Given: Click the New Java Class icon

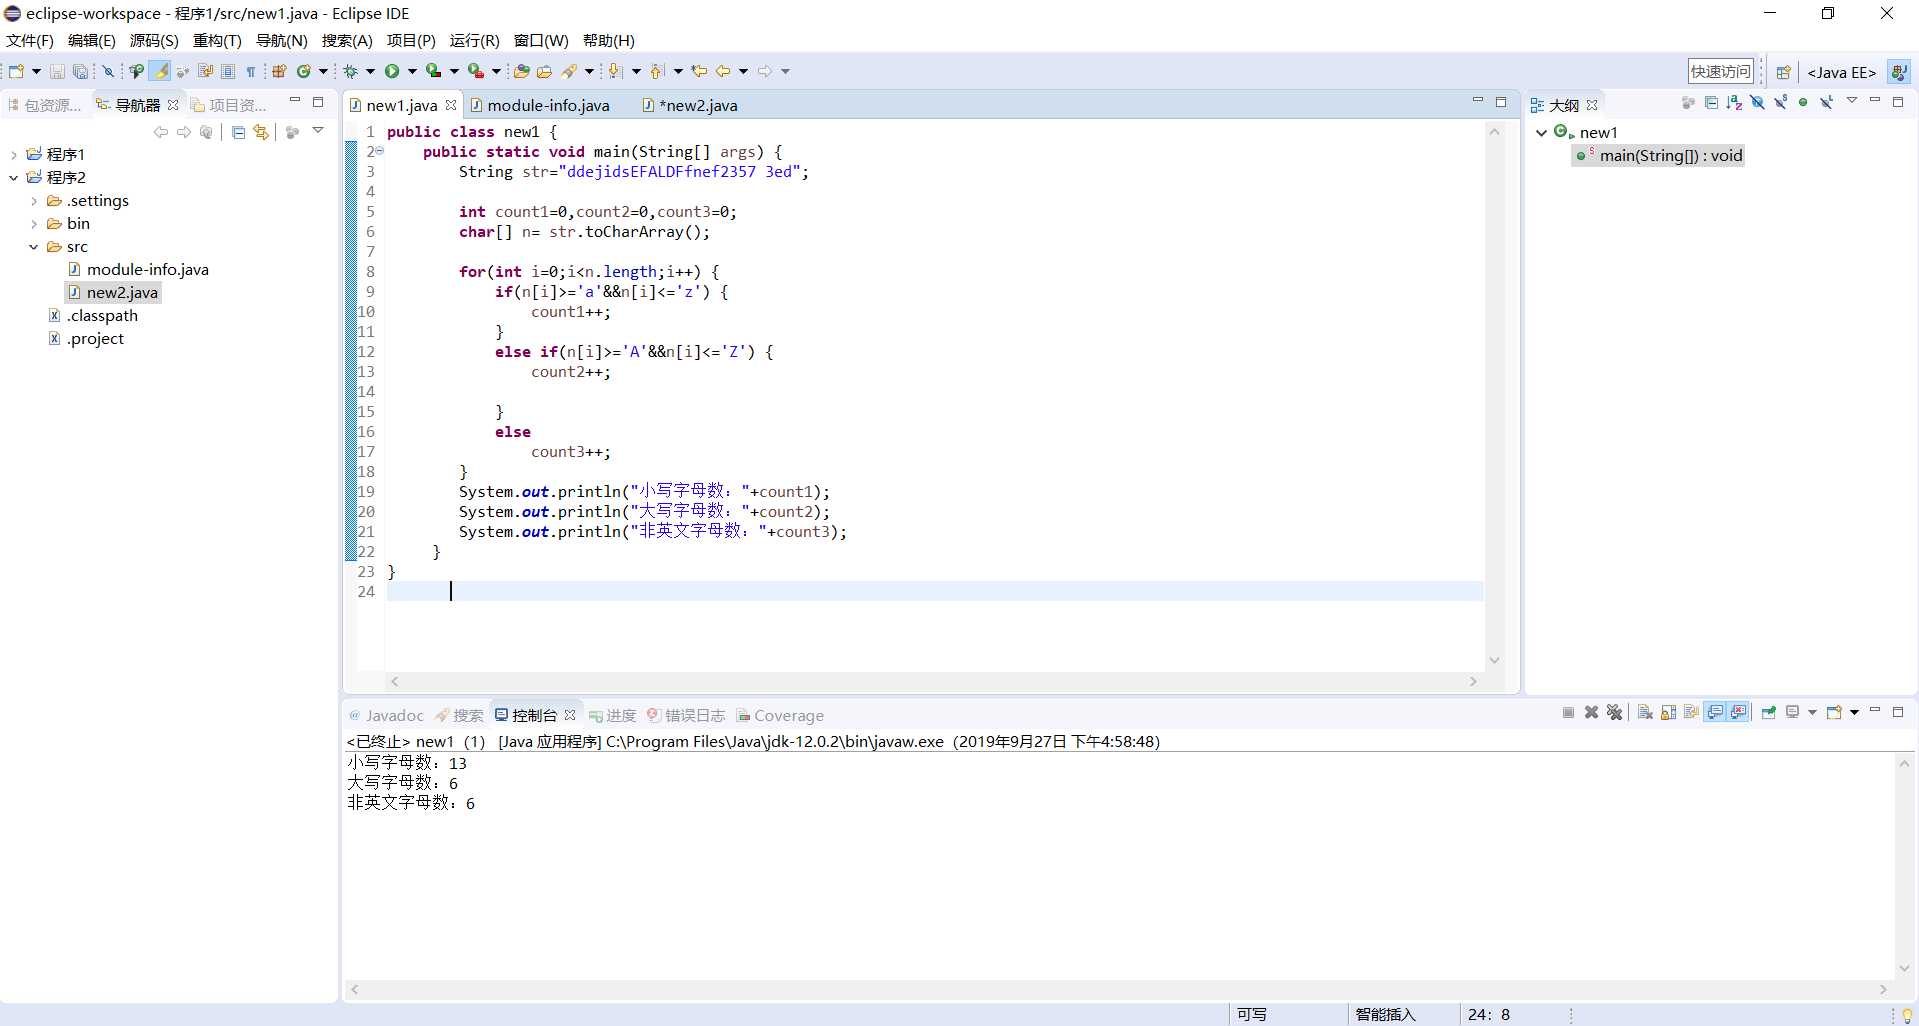Looking at the screenshot, I should coord(304,71).
